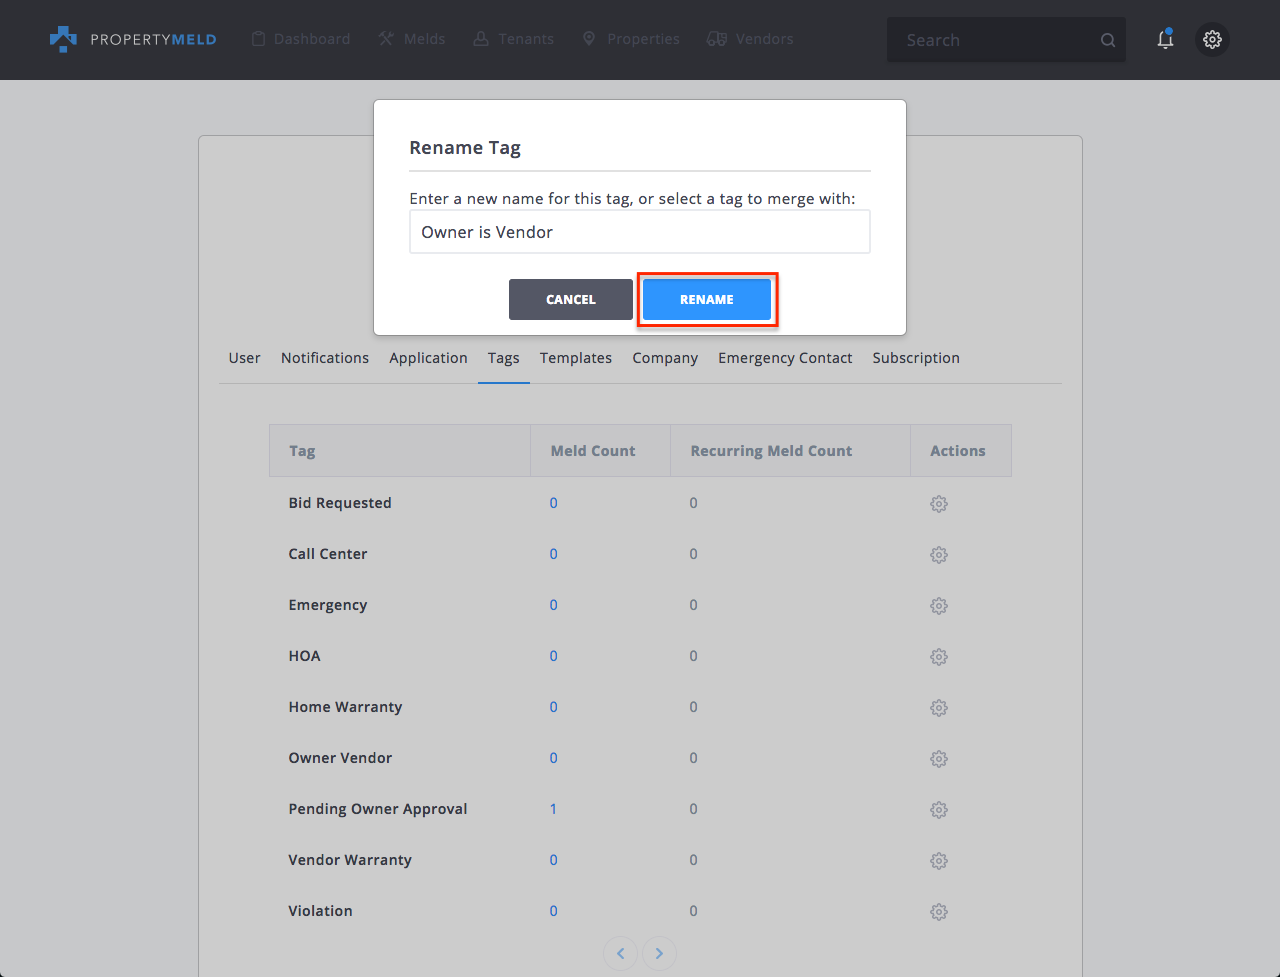The image size is (1280, 977).
Task: Open meld count 1 for Pending Owner Approval
Action: pos(553,809)
